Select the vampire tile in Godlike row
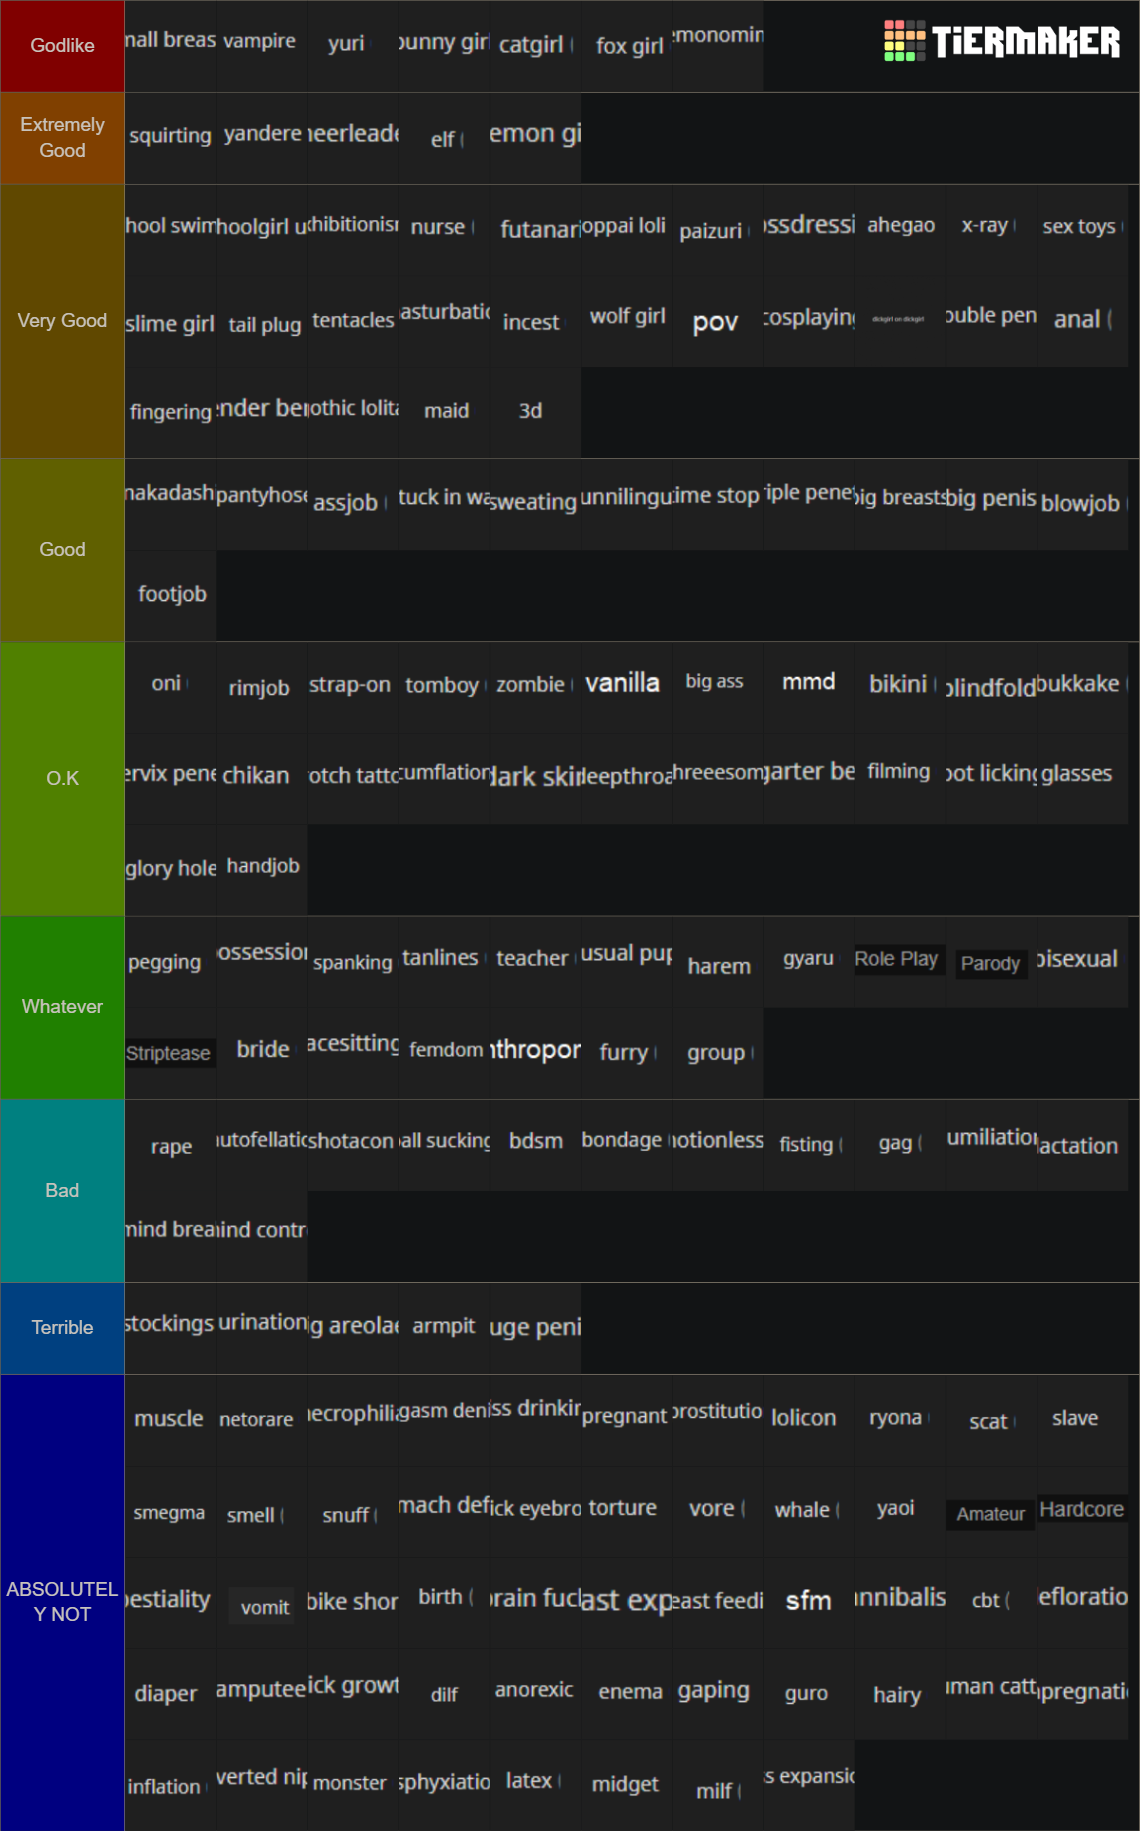Screen dimensions: 1140x1831 coord(261,46)
